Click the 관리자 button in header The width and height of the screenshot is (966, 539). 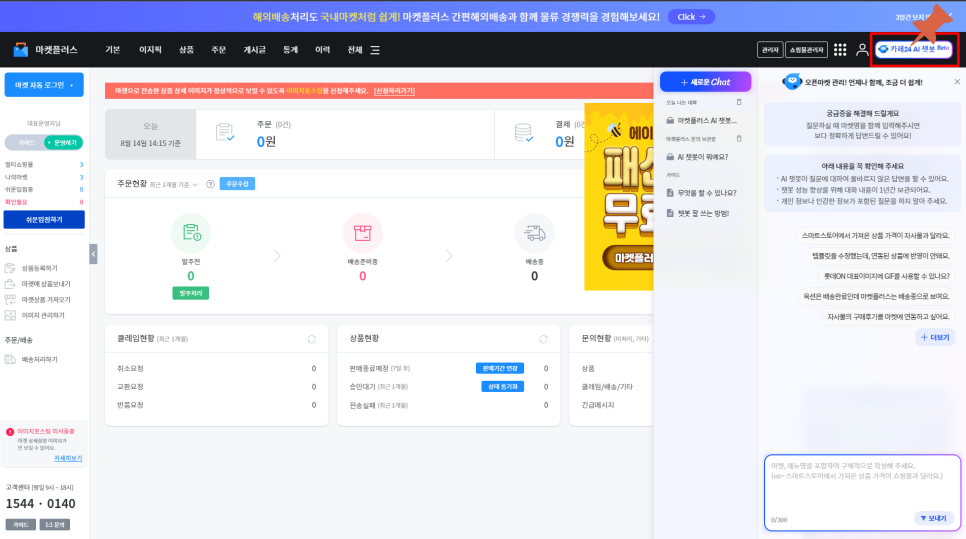770,50
